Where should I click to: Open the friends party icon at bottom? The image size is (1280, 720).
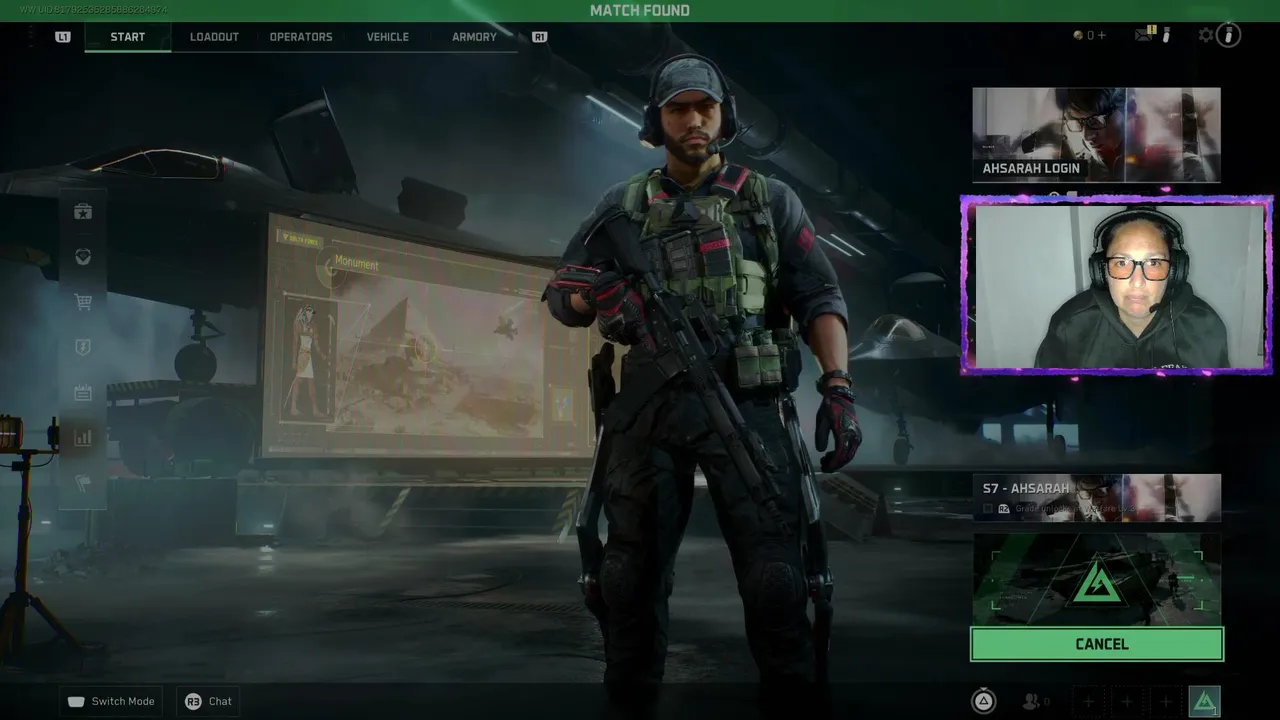(1030, 701)
